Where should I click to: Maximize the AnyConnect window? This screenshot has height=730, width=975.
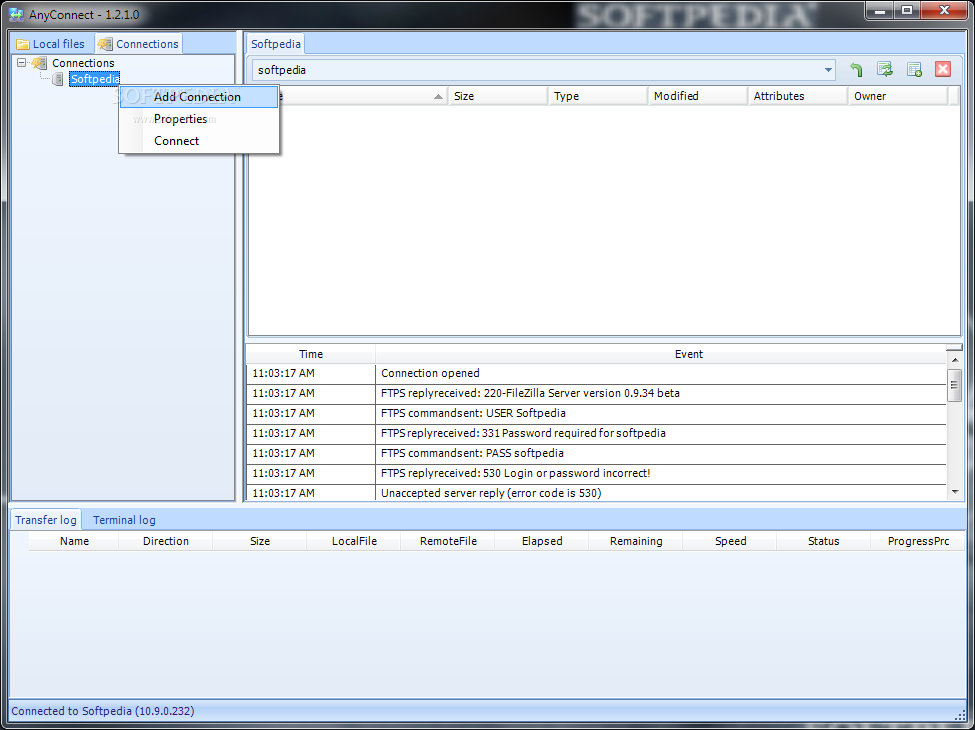[907, 11]
